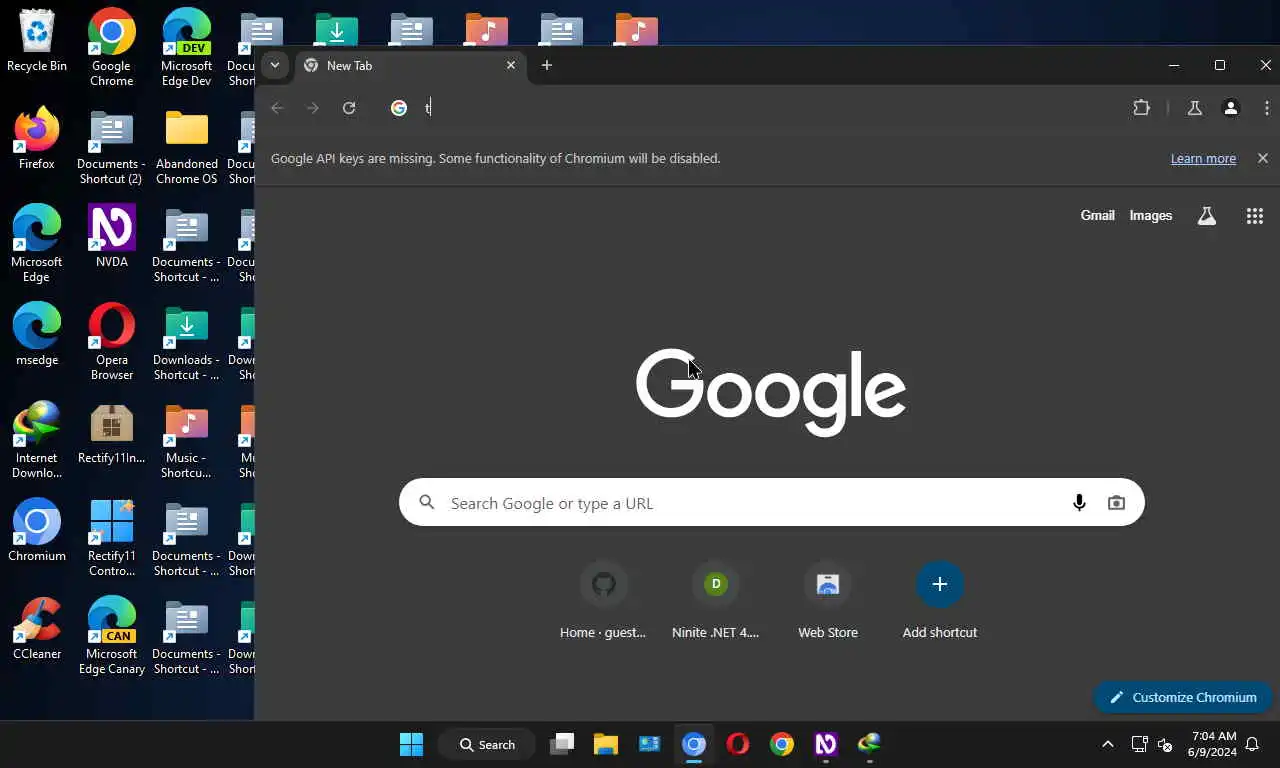Select Documents - Shortcut (2) desktop icon

click(112, 146)
